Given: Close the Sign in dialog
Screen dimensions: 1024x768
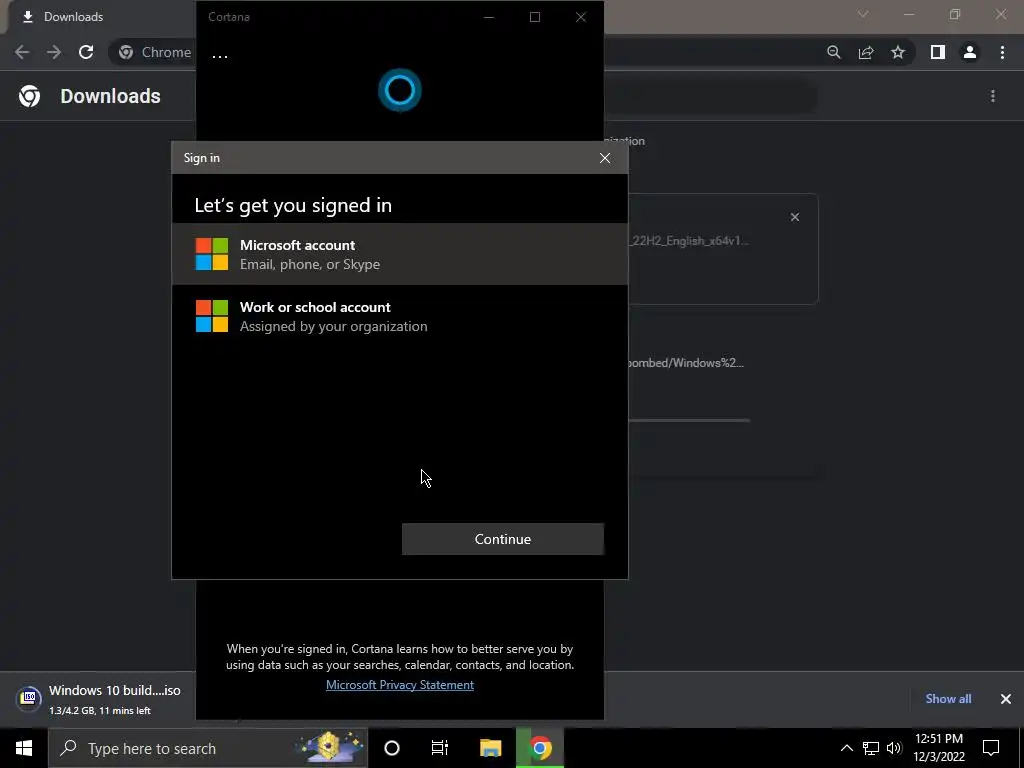Looking at the screenshot, I should click(605, 158).
